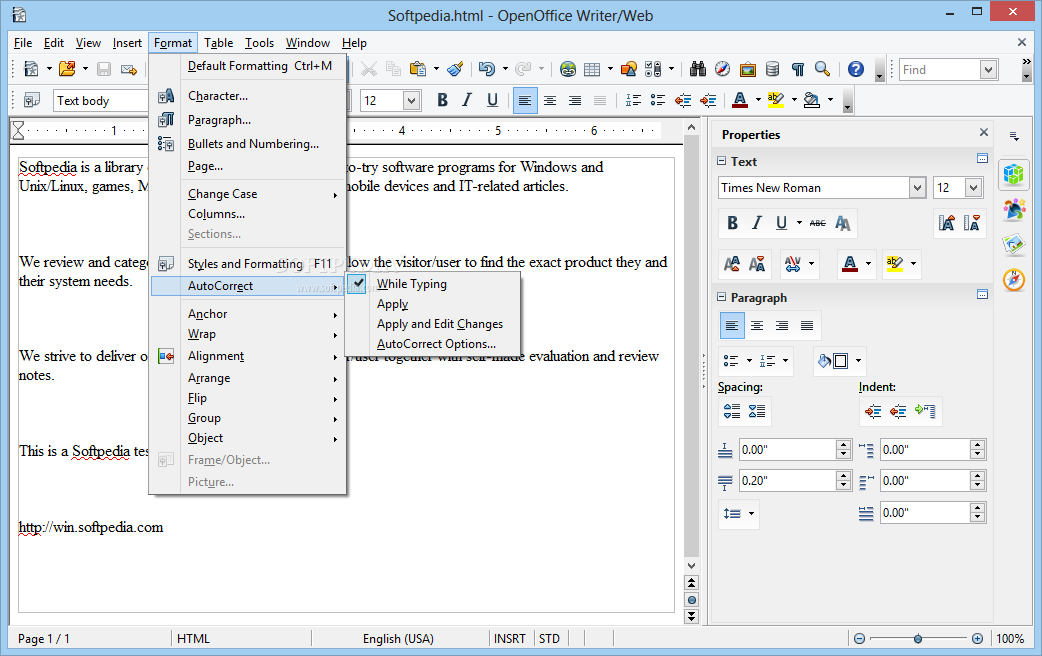1042x656 pixels.
Task: Click the INSRT insert mode status bar field
Action: (x=510, y=639)
